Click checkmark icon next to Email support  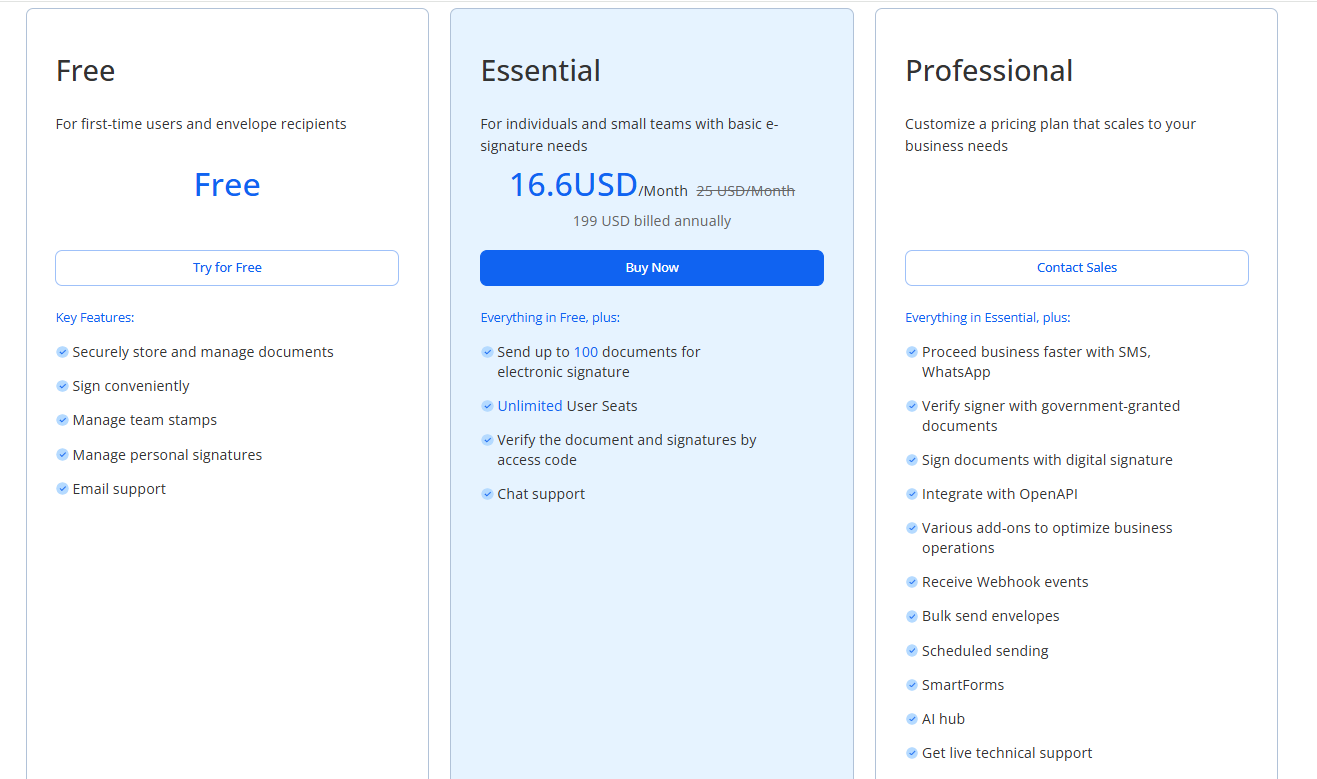pyautogui.click(x=62, y=489)
